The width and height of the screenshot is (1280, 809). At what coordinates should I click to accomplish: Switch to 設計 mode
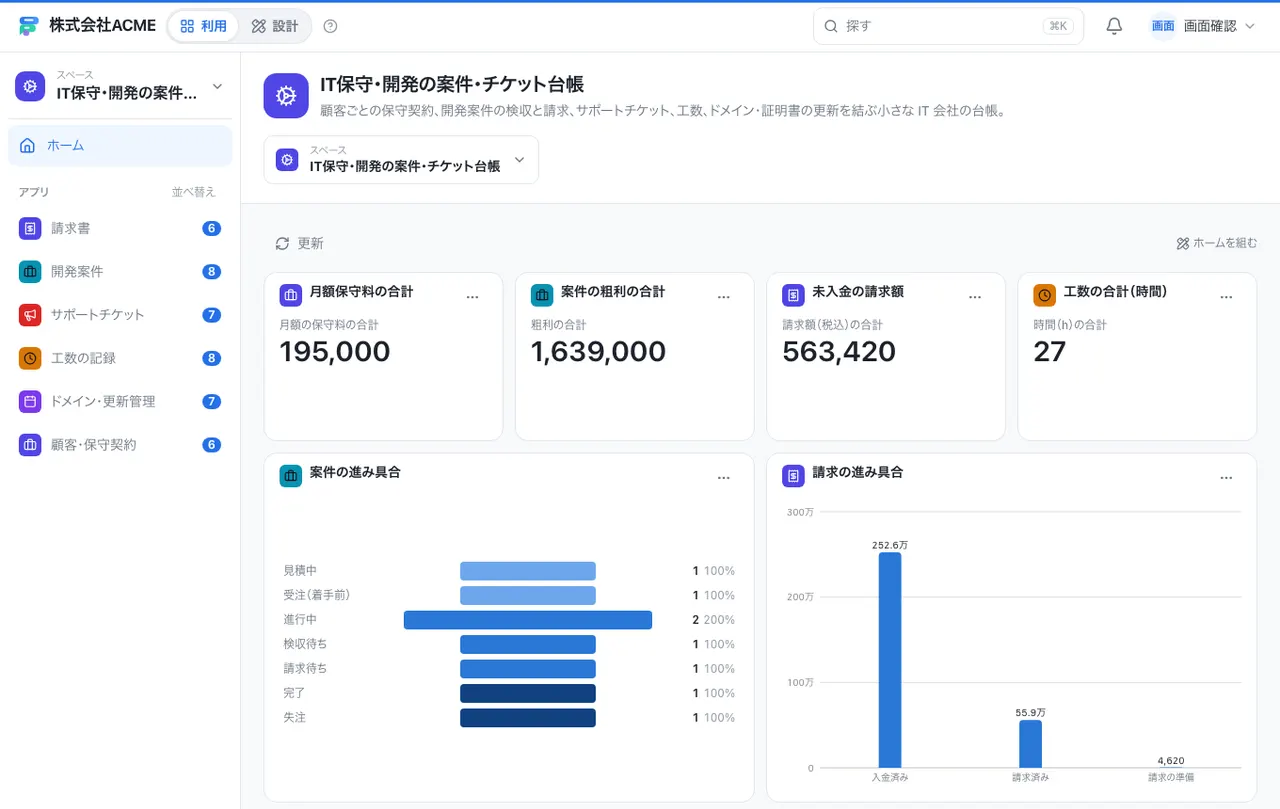click(x=275, y=26)
